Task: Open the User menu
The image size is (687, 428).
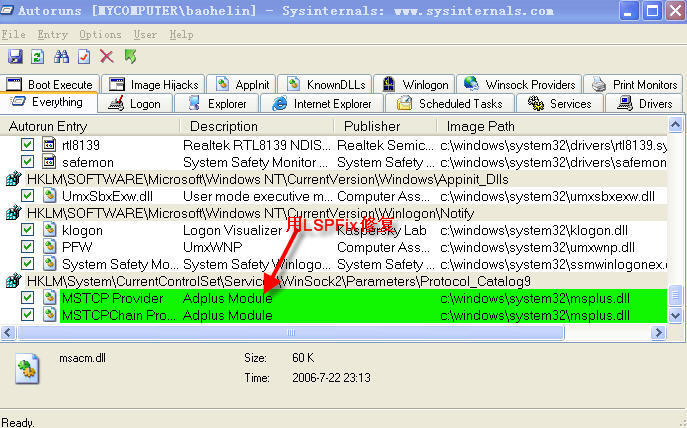Action: tap(145, 34)
